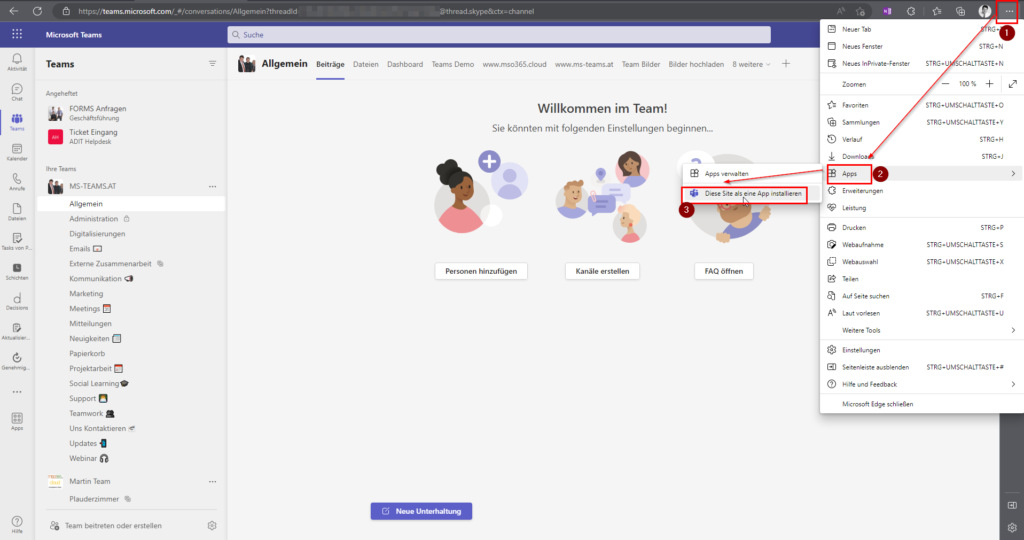Image resolution: width=1024 pixels, height=540 pixels.
Task: Click the Neue Unterhaltung button
Action: (x=421, y=511)
